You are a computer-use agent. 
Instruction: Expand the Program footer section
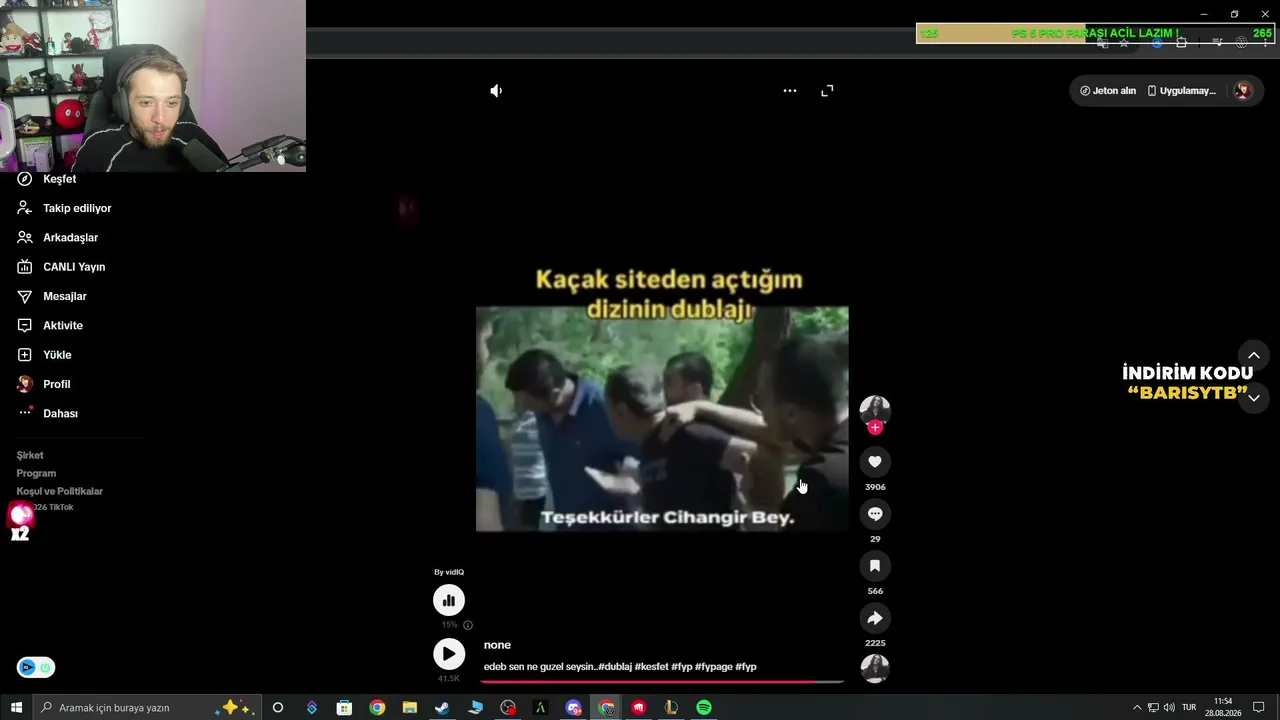[36, 473]
